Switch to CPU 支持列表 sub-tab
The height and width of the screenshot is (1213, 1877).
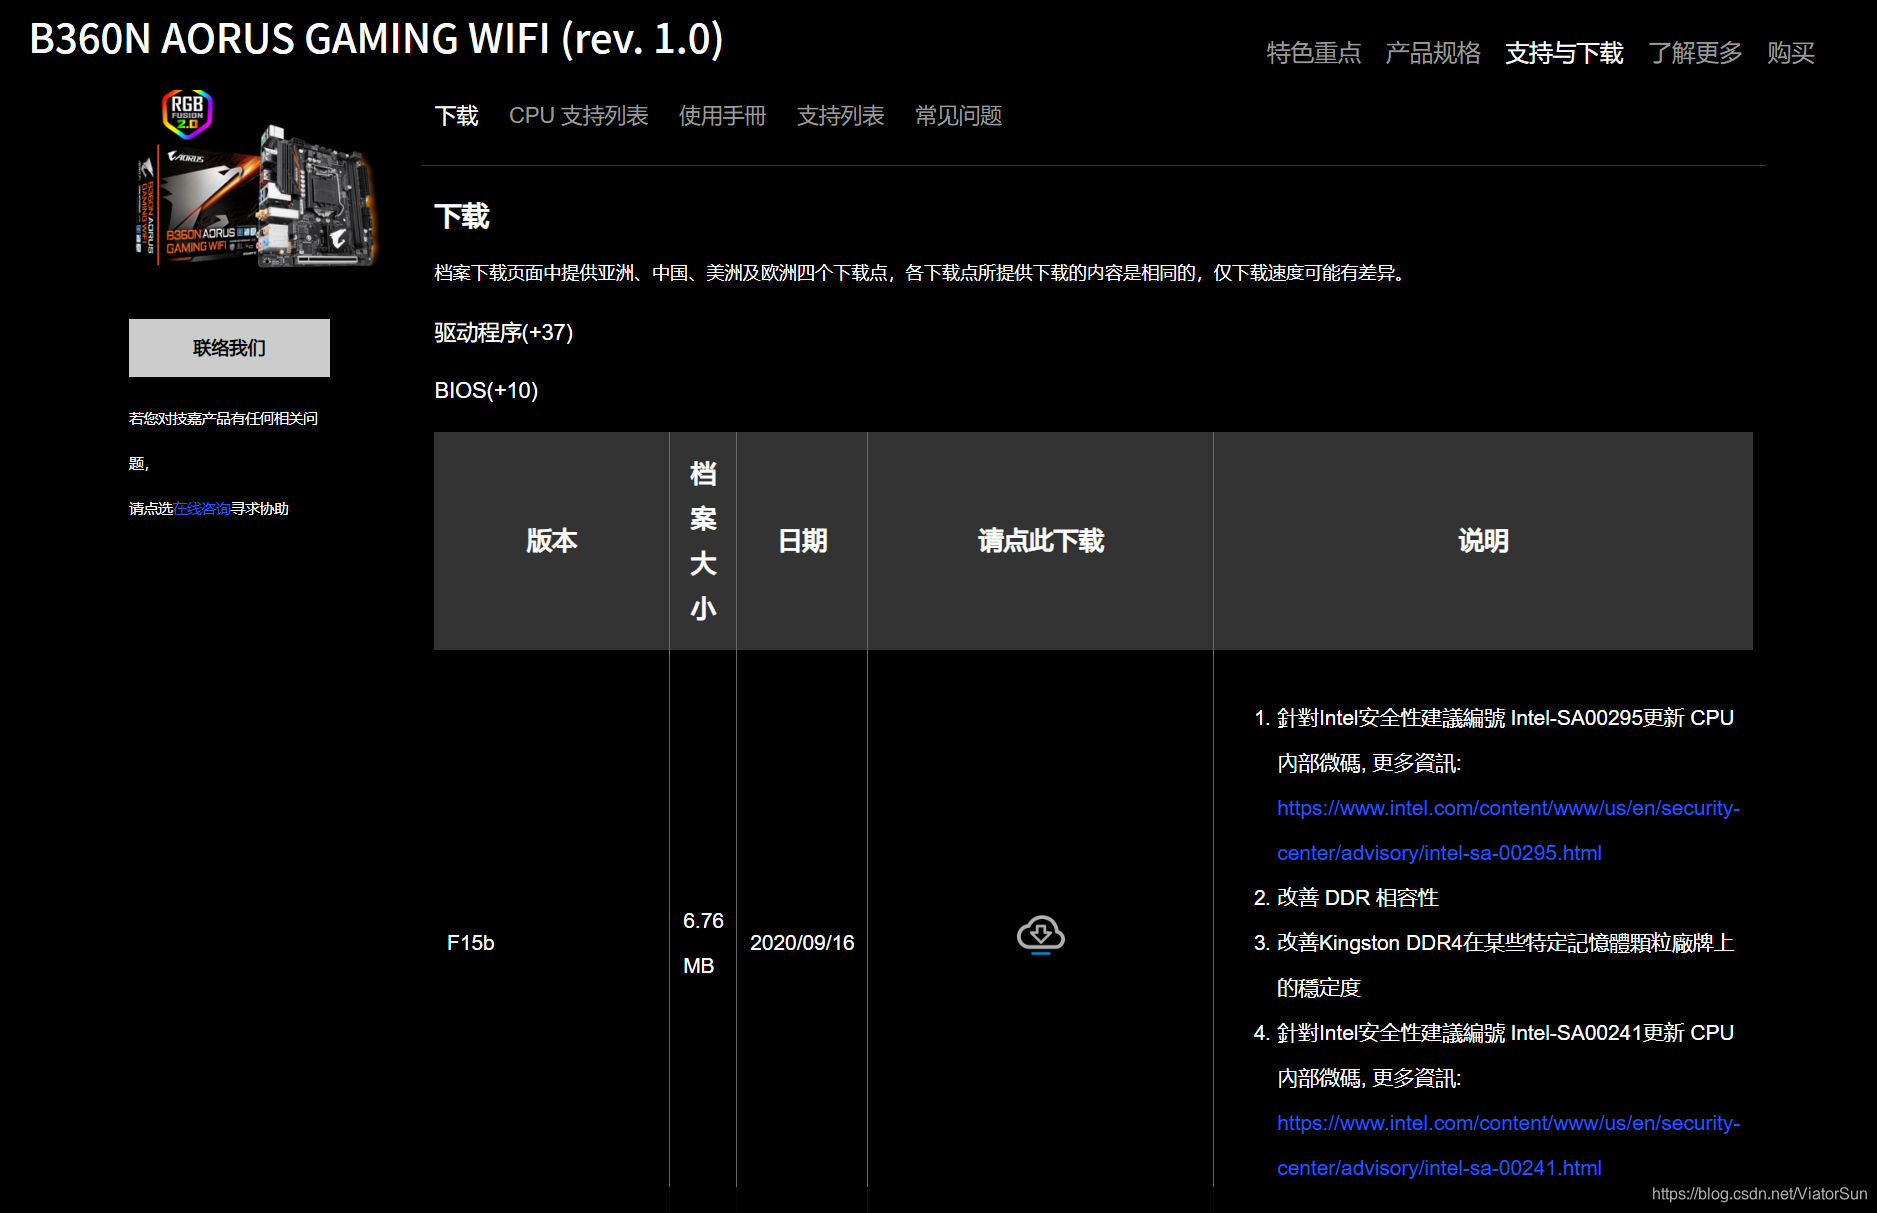(x=578, y=116)
